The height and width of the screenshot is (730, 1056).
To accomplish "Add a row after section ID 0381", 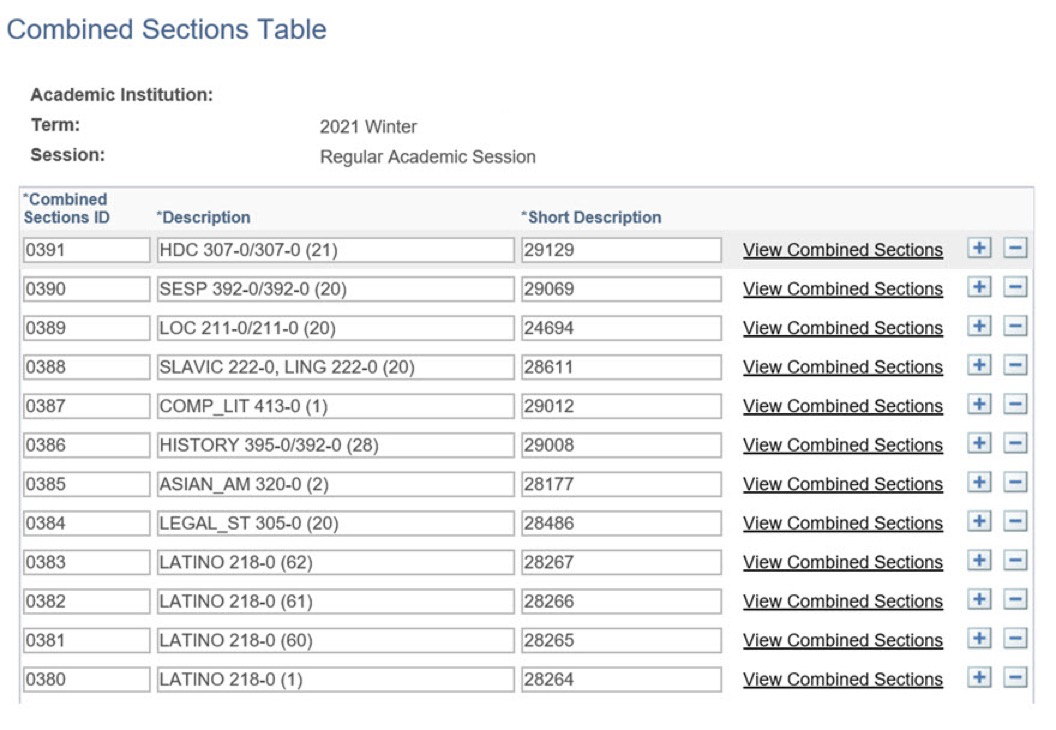I will pos(979,640).
